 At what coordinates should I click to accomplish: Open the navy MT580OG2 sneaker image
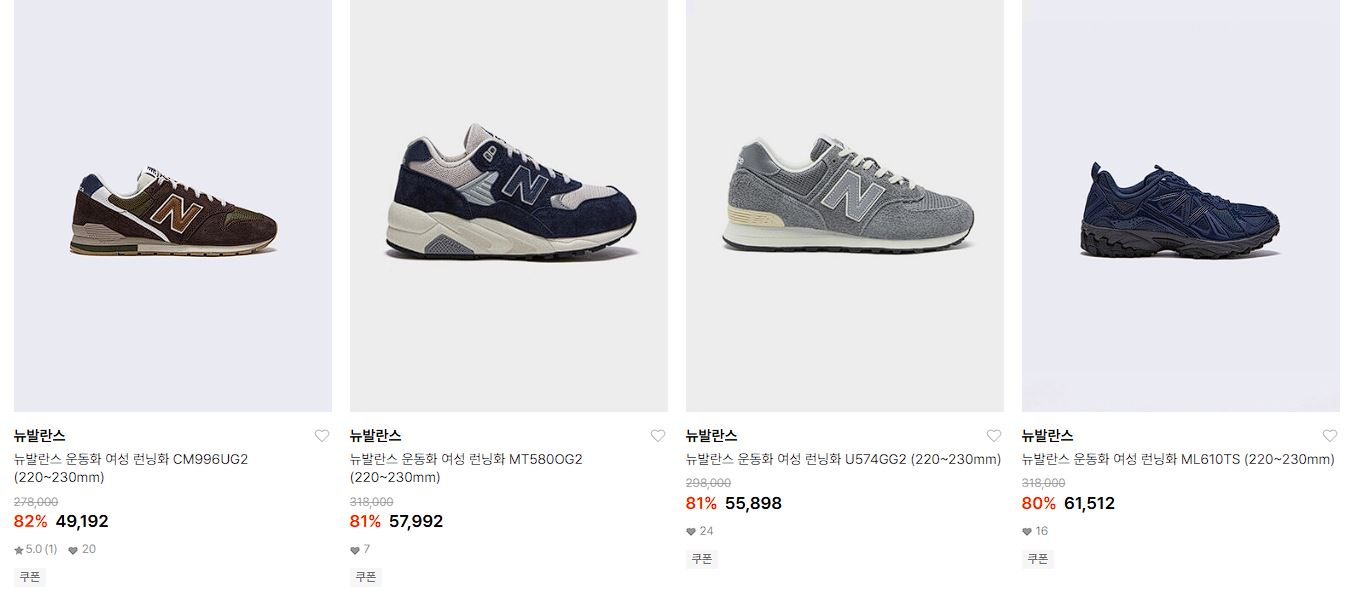509,205
